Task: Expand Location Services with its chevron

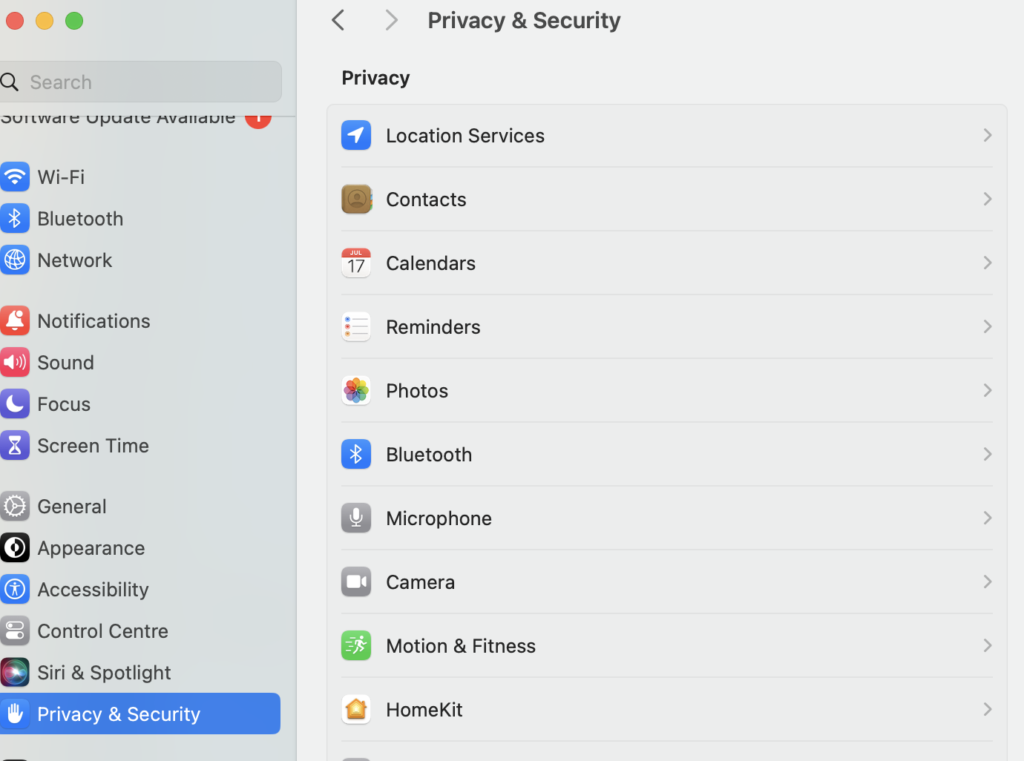Action: click(987, 135)
